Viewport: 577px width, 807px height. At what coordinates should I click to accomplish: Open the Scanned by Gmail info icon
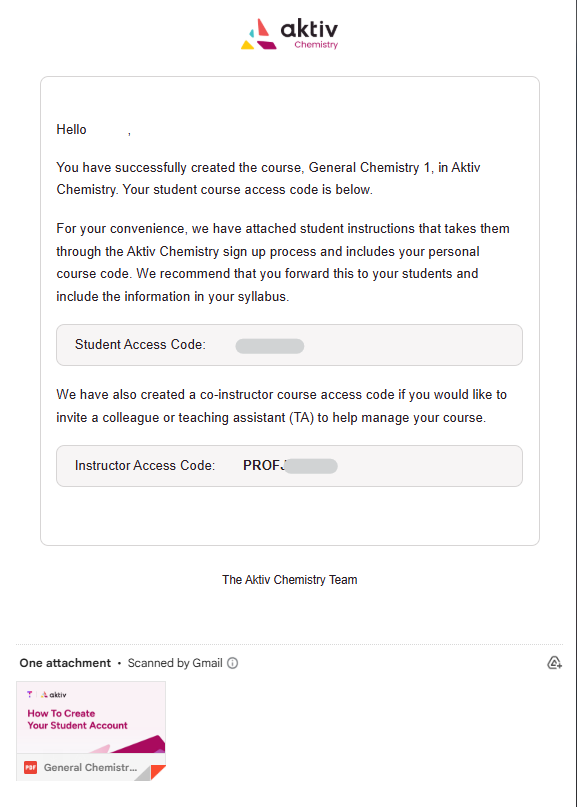pos(233,663)
